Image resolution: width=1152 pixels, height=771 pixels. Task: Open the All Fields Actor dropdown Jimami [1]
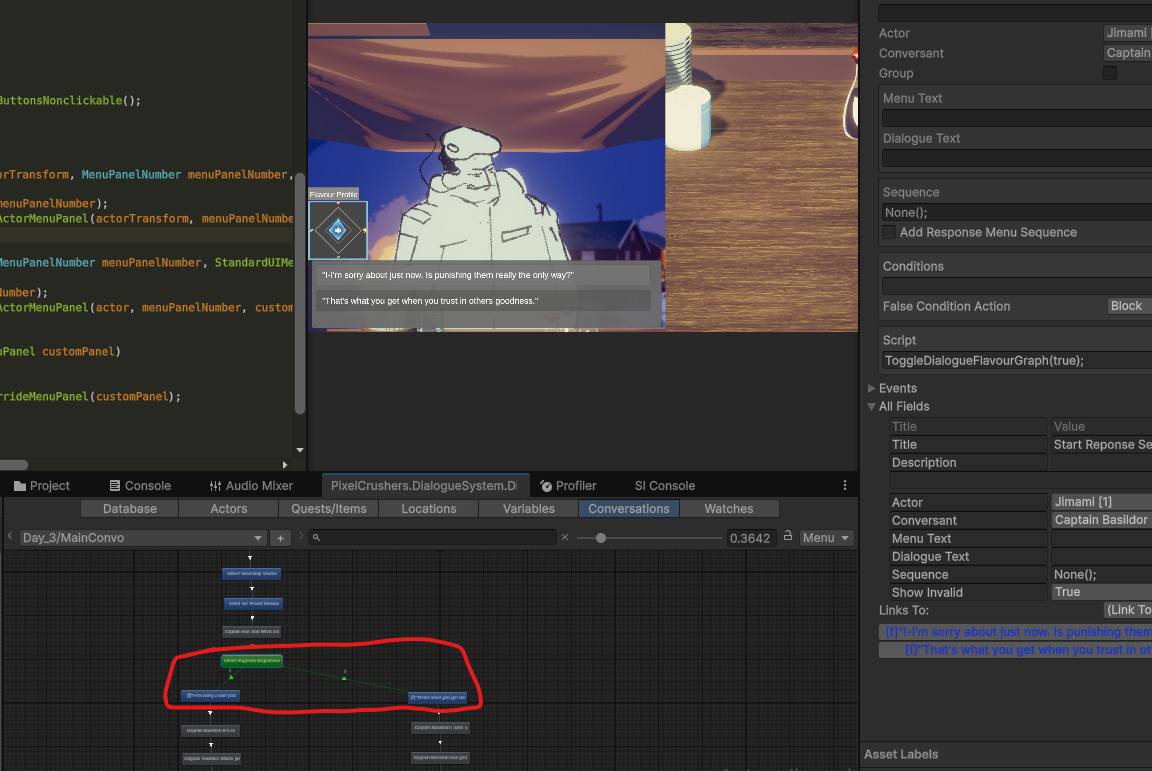coord(1102,502)
